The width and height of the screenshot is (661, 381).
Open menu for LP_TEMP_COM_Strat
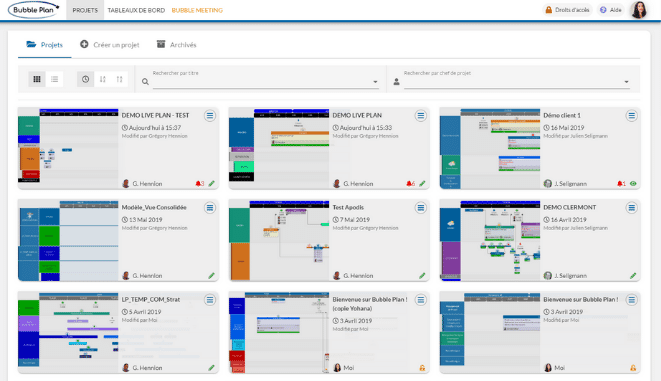coord(210,300)
